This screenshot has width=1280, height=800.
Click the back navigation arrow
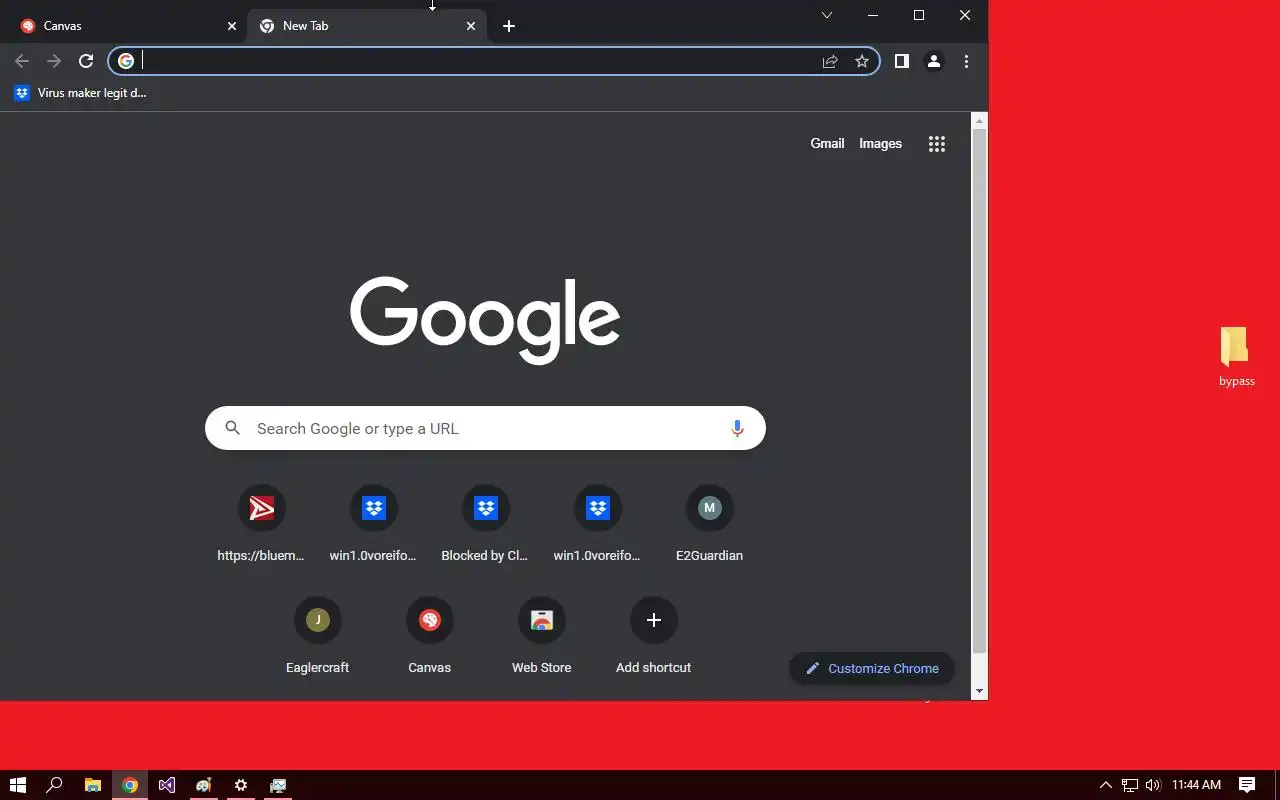click(x=22, y=61)
